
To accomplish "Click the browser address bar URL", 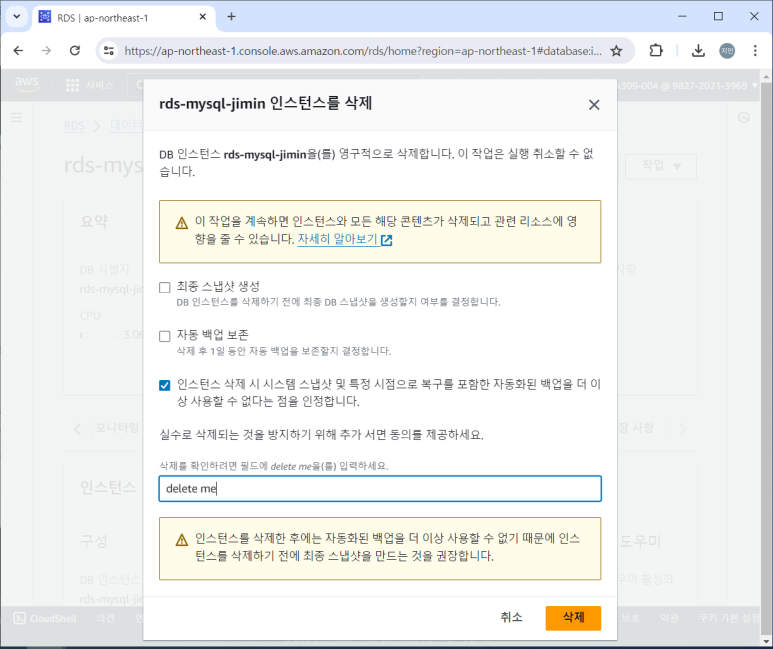I will (x=362, y=51).
